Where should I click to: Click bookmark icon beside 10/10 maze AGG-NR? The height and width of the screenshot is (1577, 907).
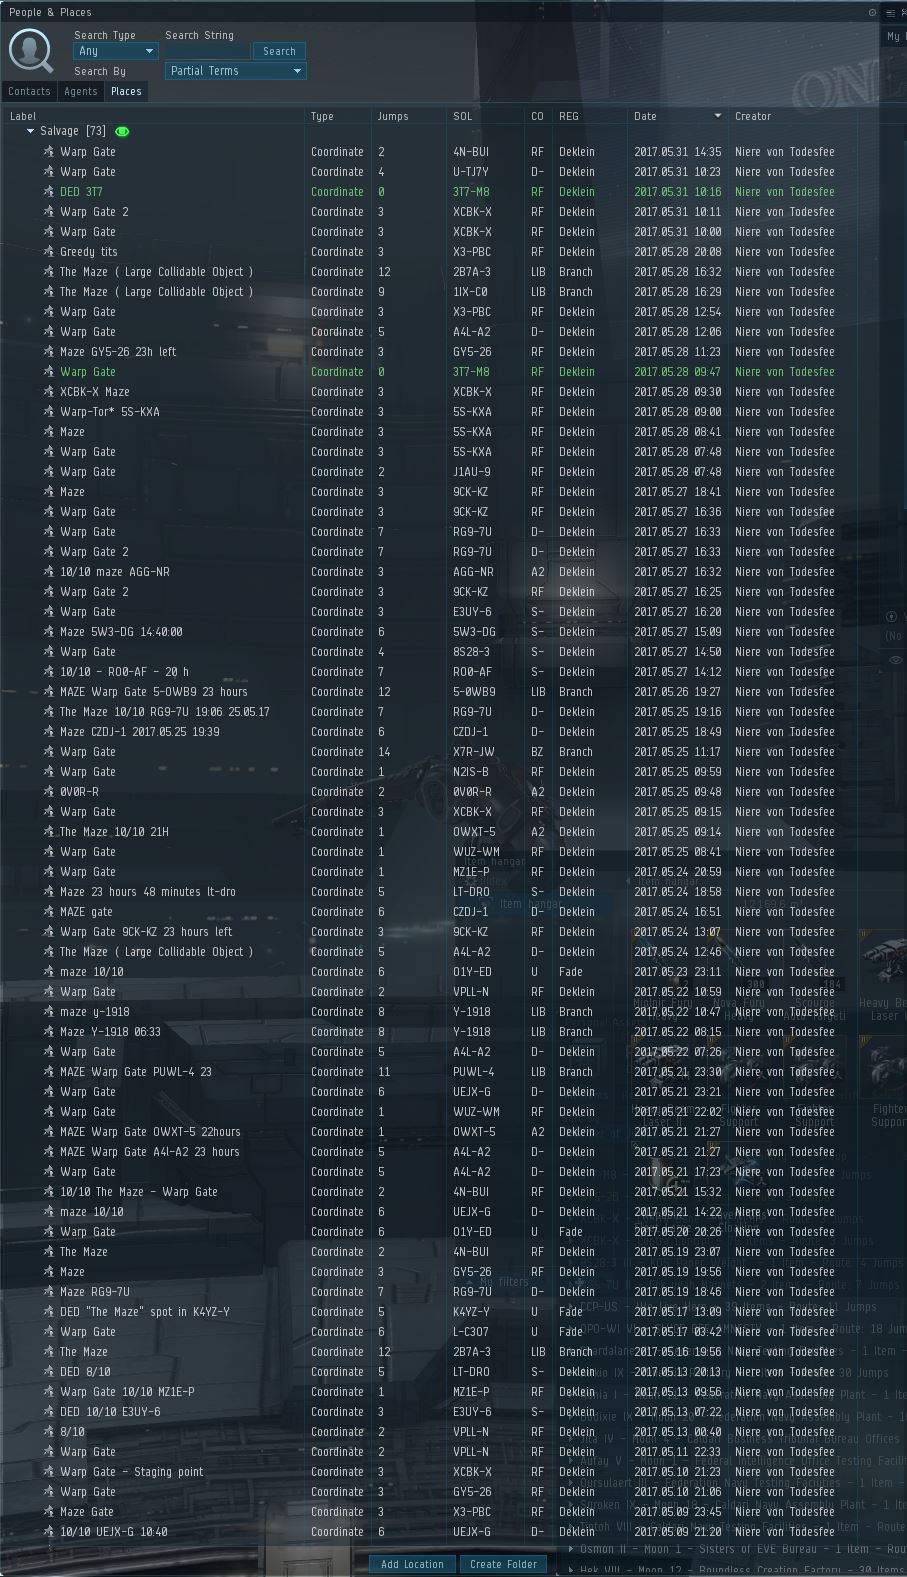tap(48, 572)
